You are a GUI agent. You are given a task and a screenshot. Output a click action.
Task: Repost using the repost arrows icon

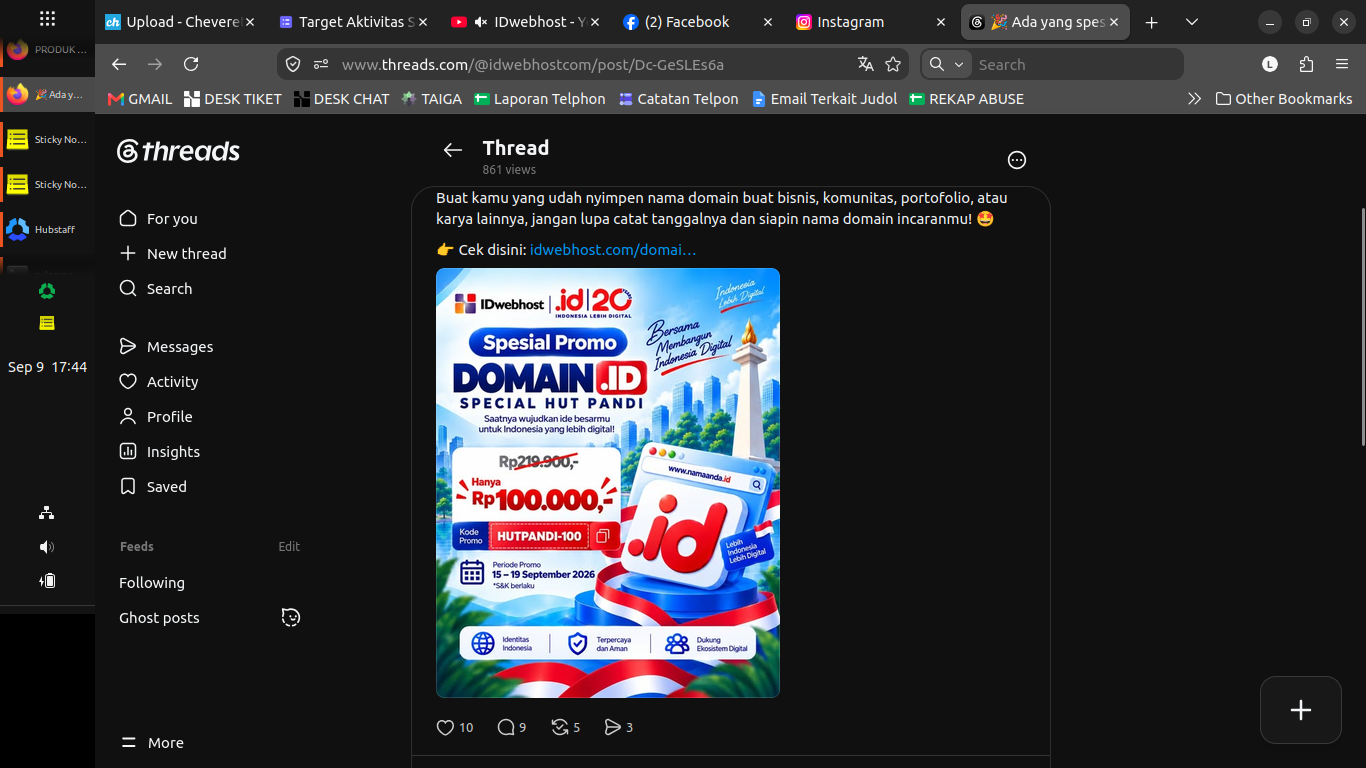coord(560,727)
